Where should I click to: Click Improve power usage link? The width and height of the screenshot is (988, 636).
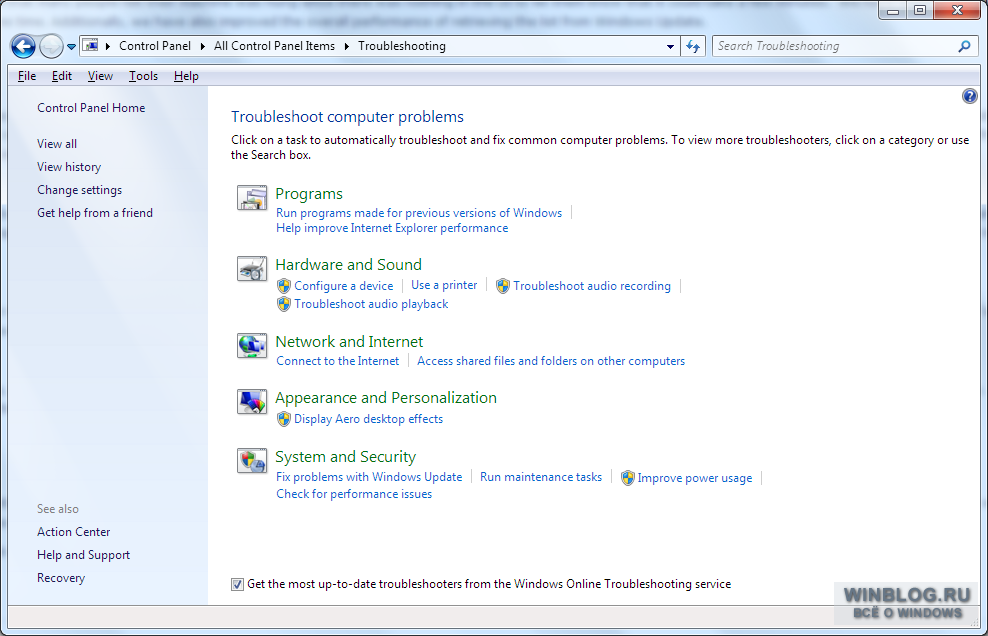pos(695,478)
